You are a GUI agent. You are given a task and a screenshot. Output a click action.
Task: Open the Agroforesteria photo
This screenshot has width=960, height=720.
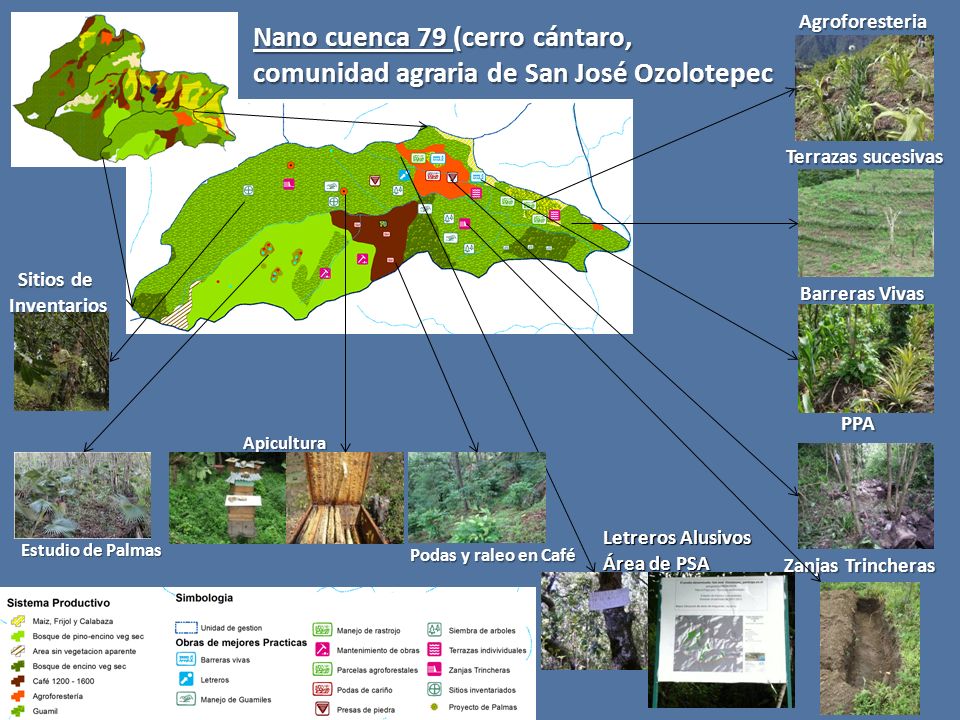tap(864, 88)
